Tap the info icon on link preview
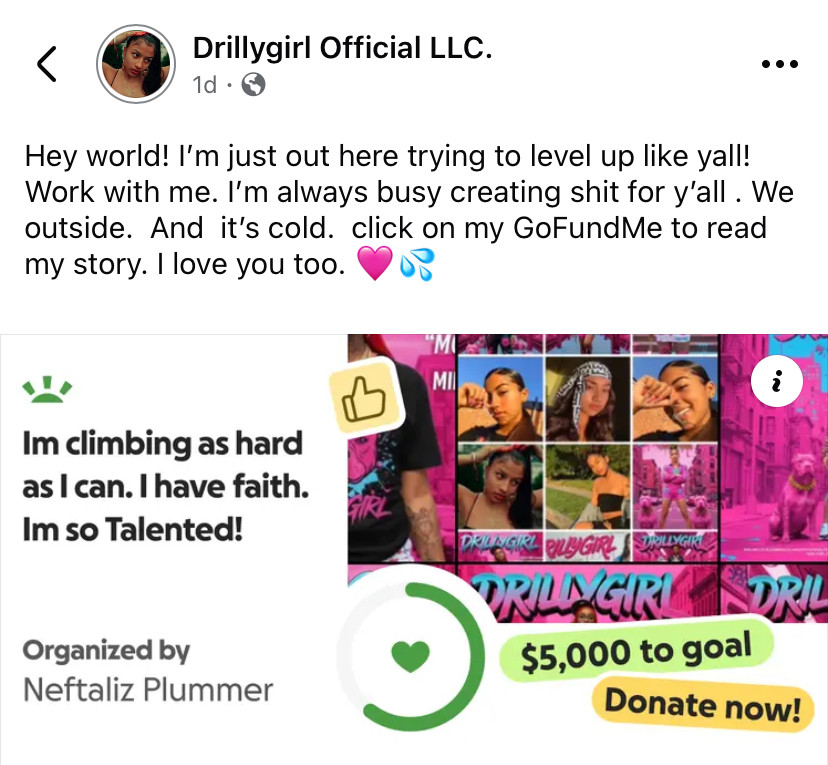 777,381
